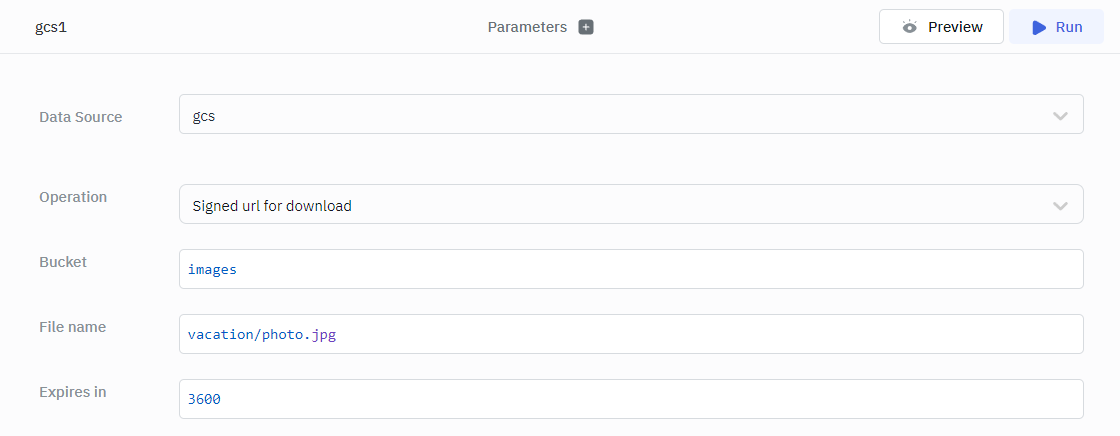1120x436 pixels.
Task: Click the eye icon on Preview
Action: coord(909,27)
